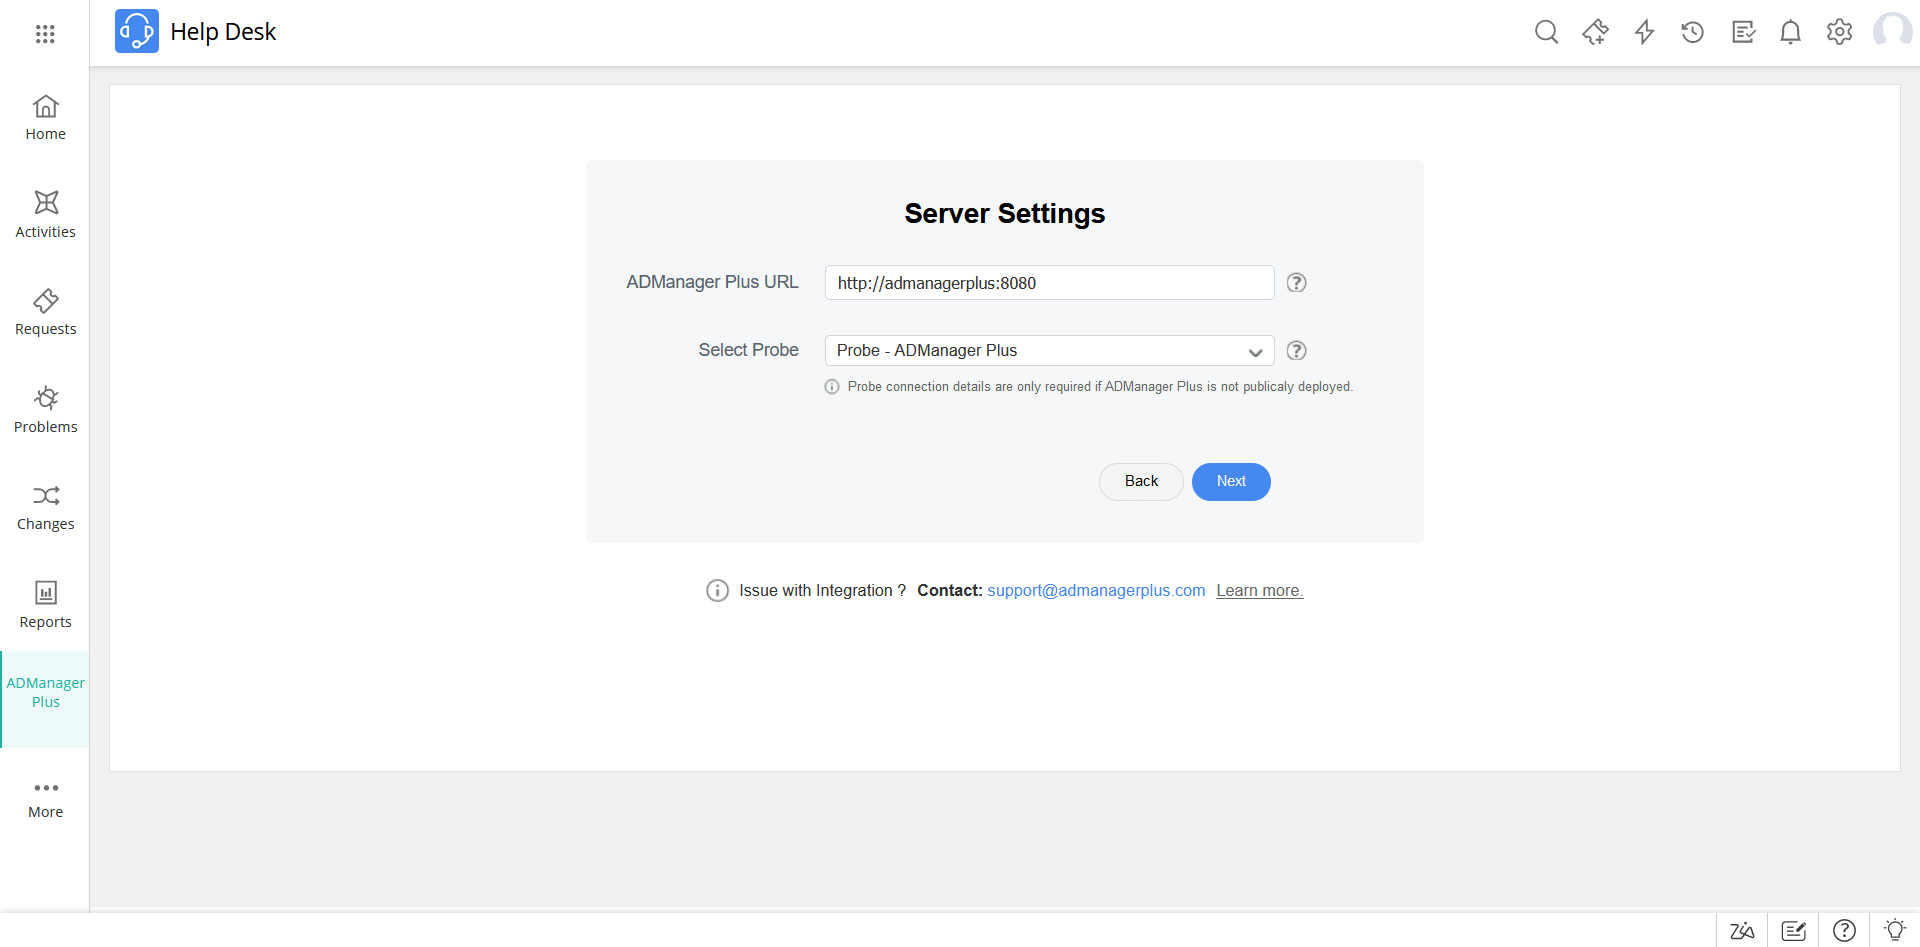Open quick actions lightning bolt icon
The height and width of the screenshot is (947, 1920).
tap(1644, 32)
